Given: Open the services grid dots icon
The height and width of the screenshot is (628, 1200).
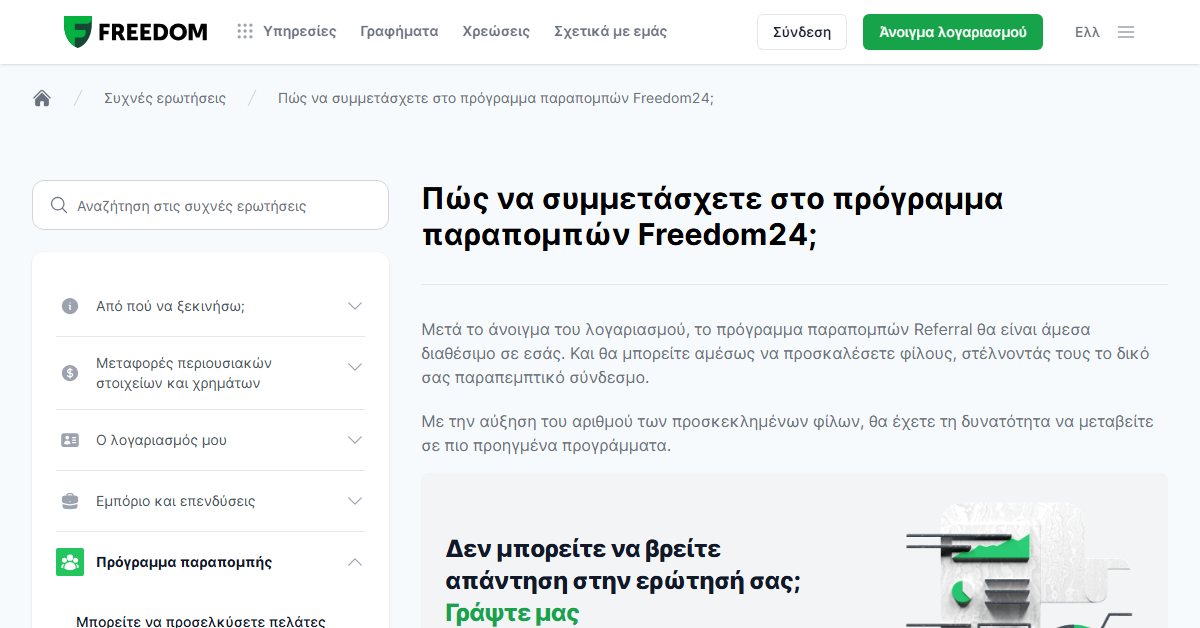Looking at the screenshot, I should tap(245, 31).
